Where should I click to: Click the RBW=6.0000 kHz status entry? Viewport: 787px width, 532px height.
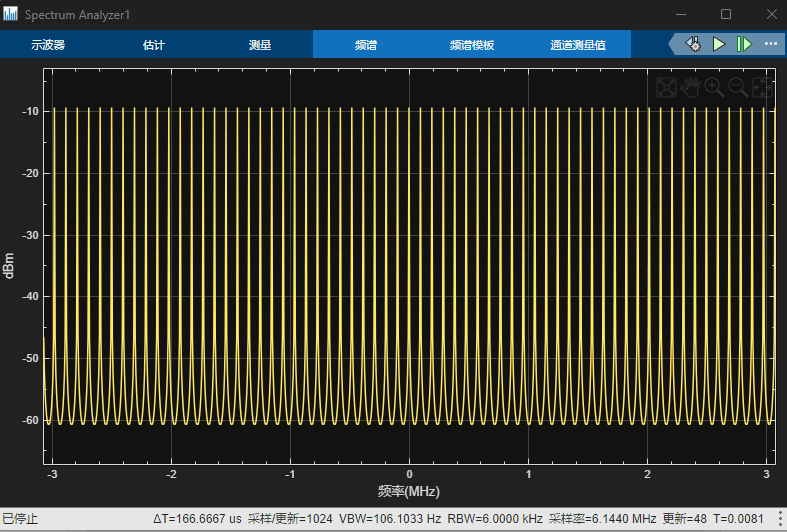(495, 518)
